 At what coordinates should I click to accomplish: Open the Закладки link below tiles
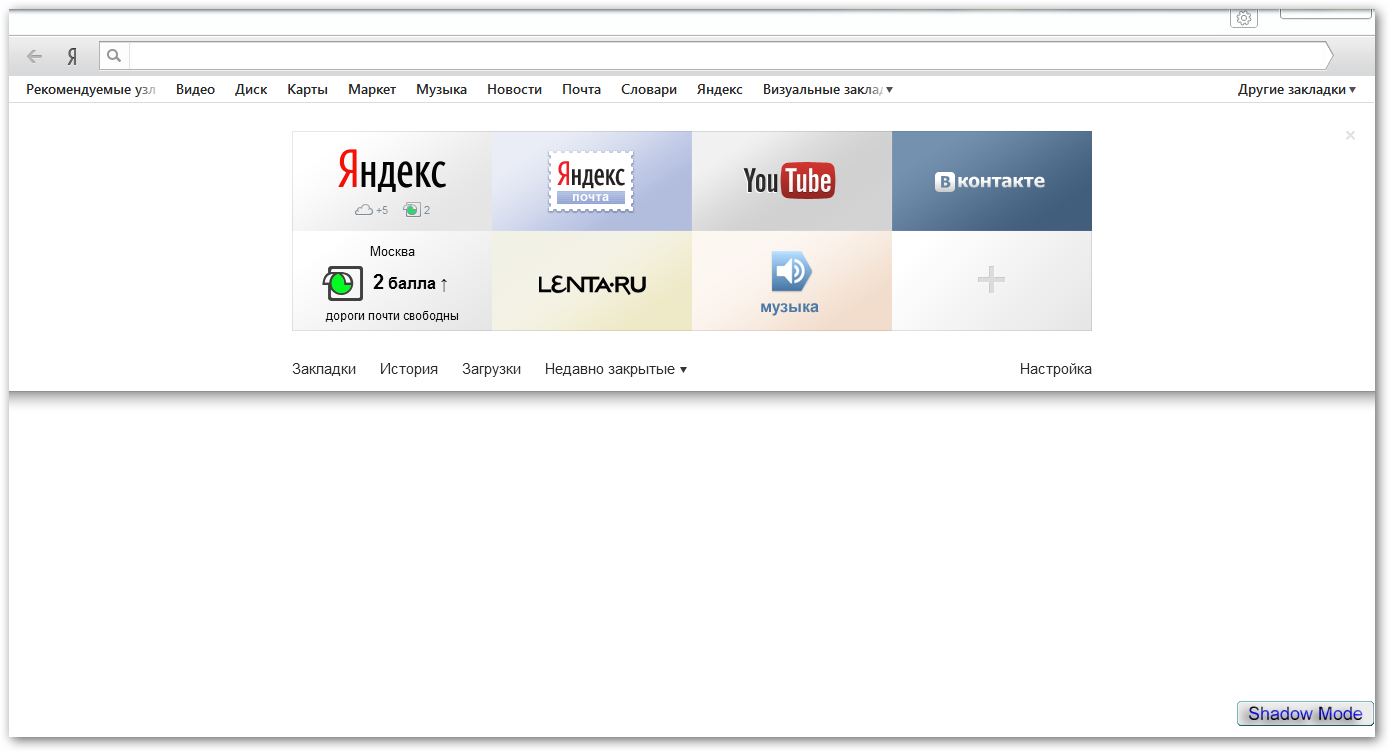point(324,369)
